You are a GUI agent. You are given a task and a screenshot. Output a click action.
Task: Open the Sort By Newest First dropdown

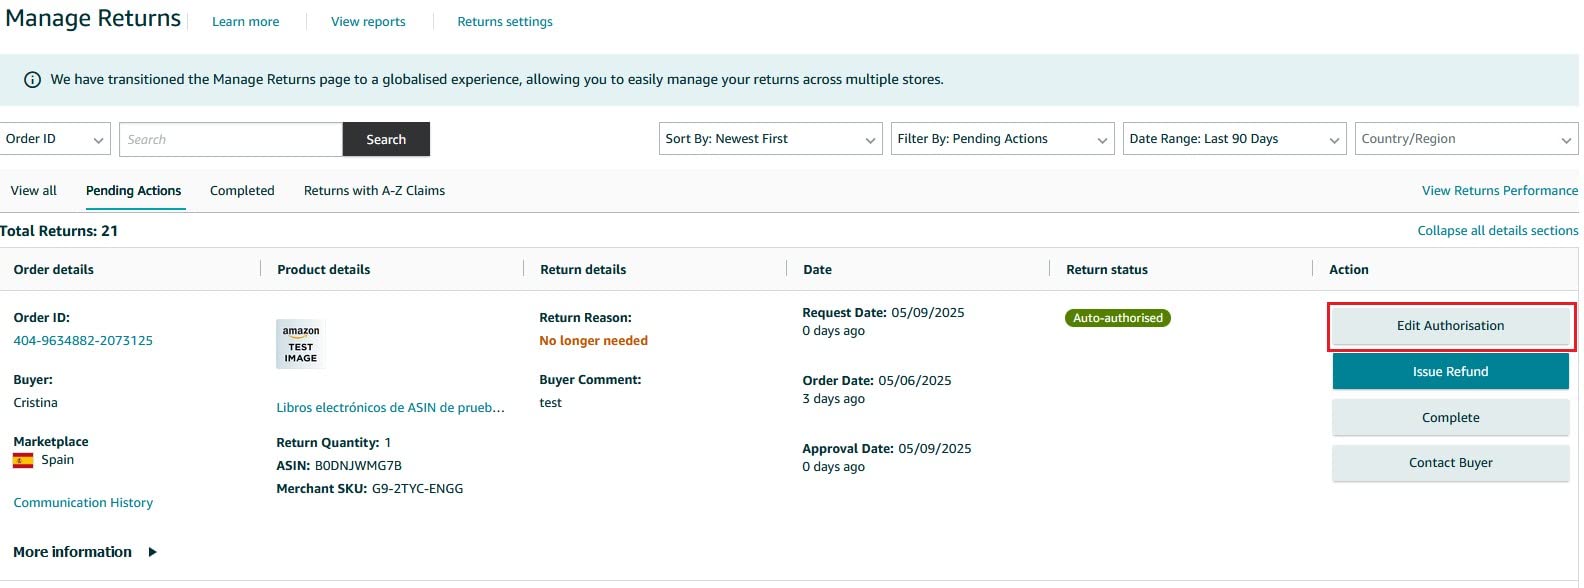(x=770, y=139)
